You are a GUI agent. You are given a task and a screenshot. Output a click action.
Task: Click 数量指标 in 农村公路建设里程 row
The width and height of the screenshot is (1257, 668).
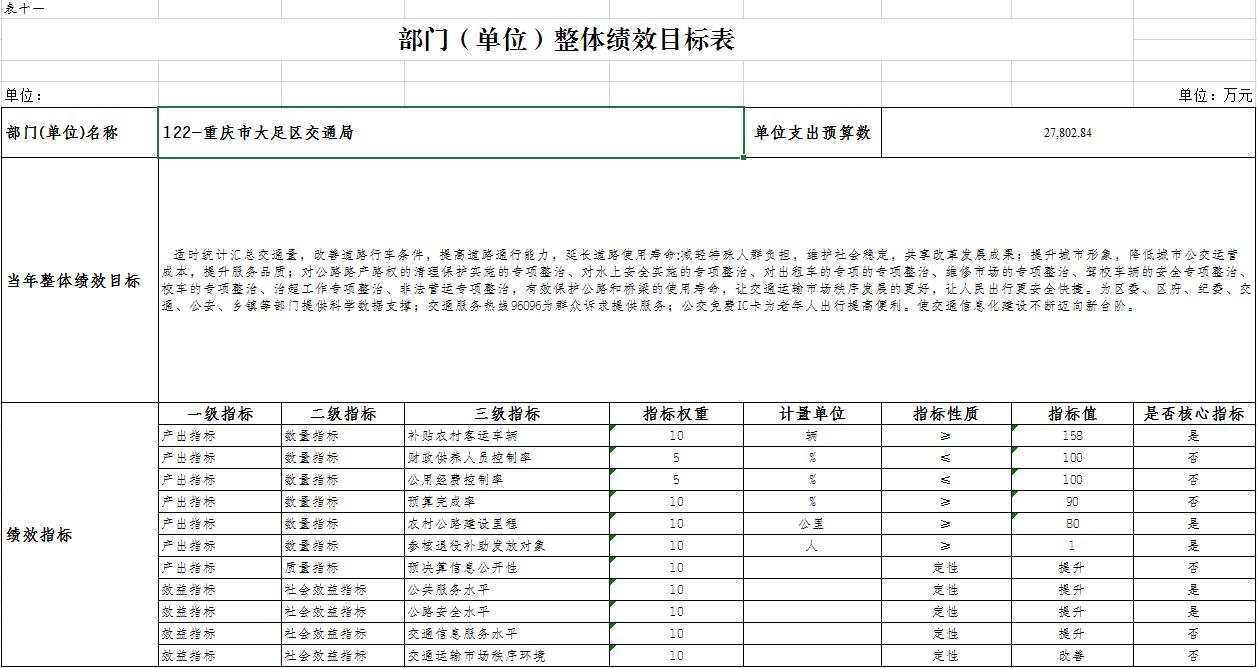(343, 524)
